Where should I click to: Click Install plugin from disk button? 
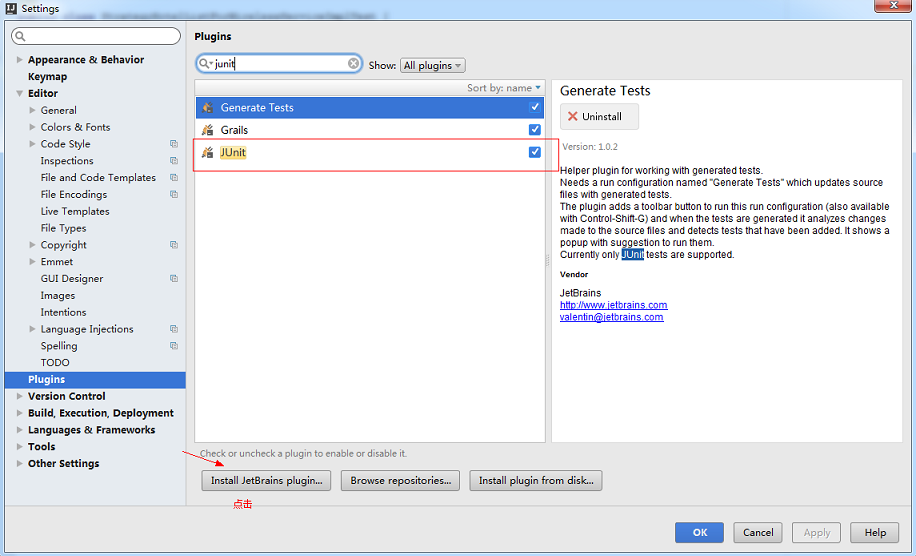point(536,481)
